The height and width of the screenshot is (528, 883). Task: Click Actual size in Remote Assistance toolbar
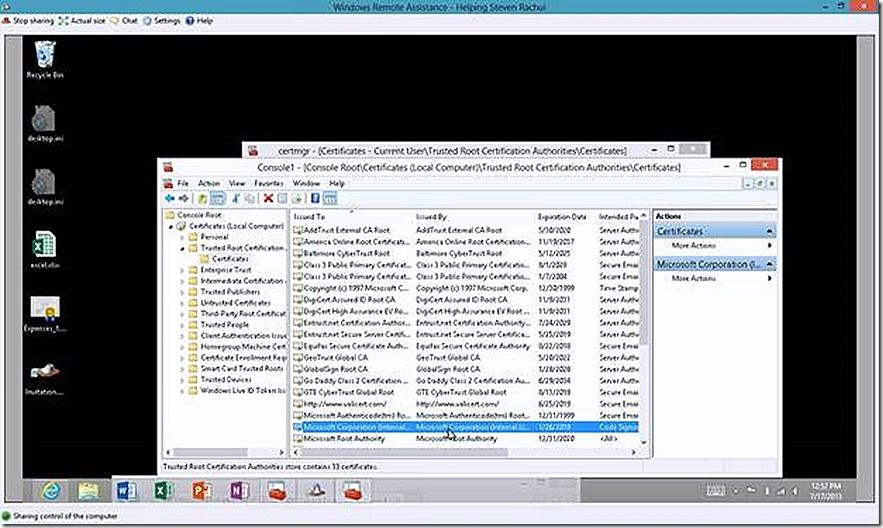(82, 20)
